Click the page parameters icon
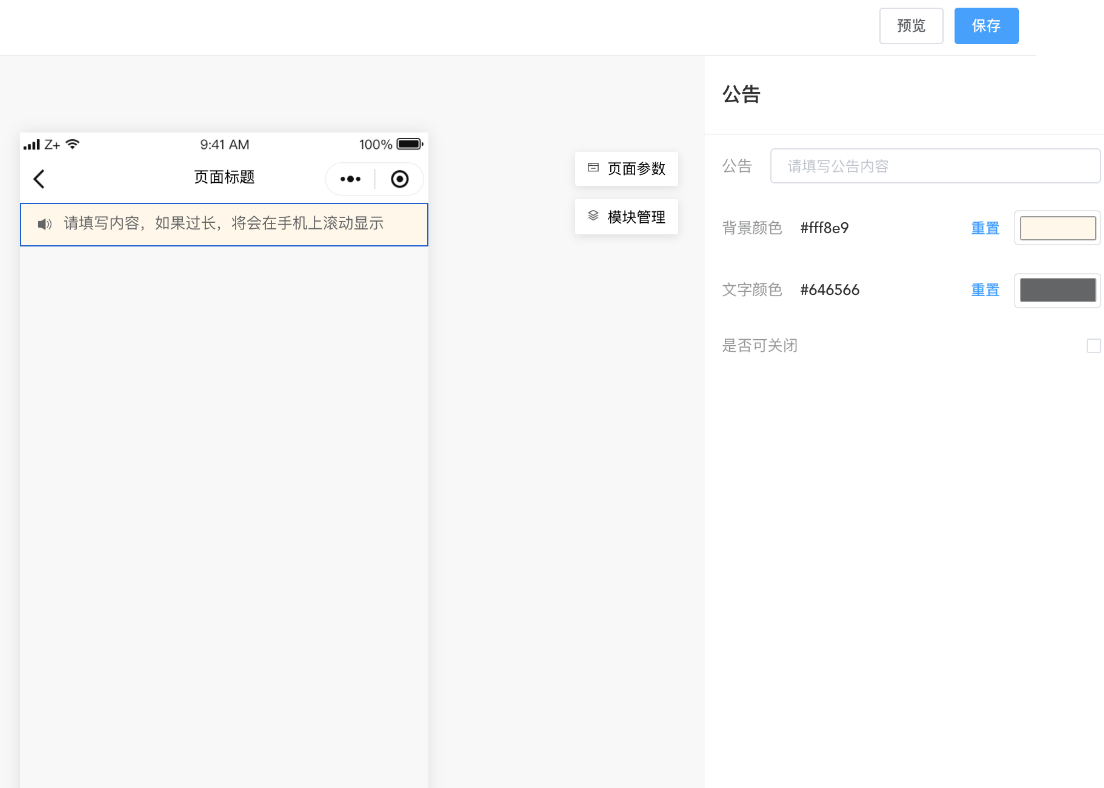Viewport: 1104px width, 788px height. pos(593,168)
